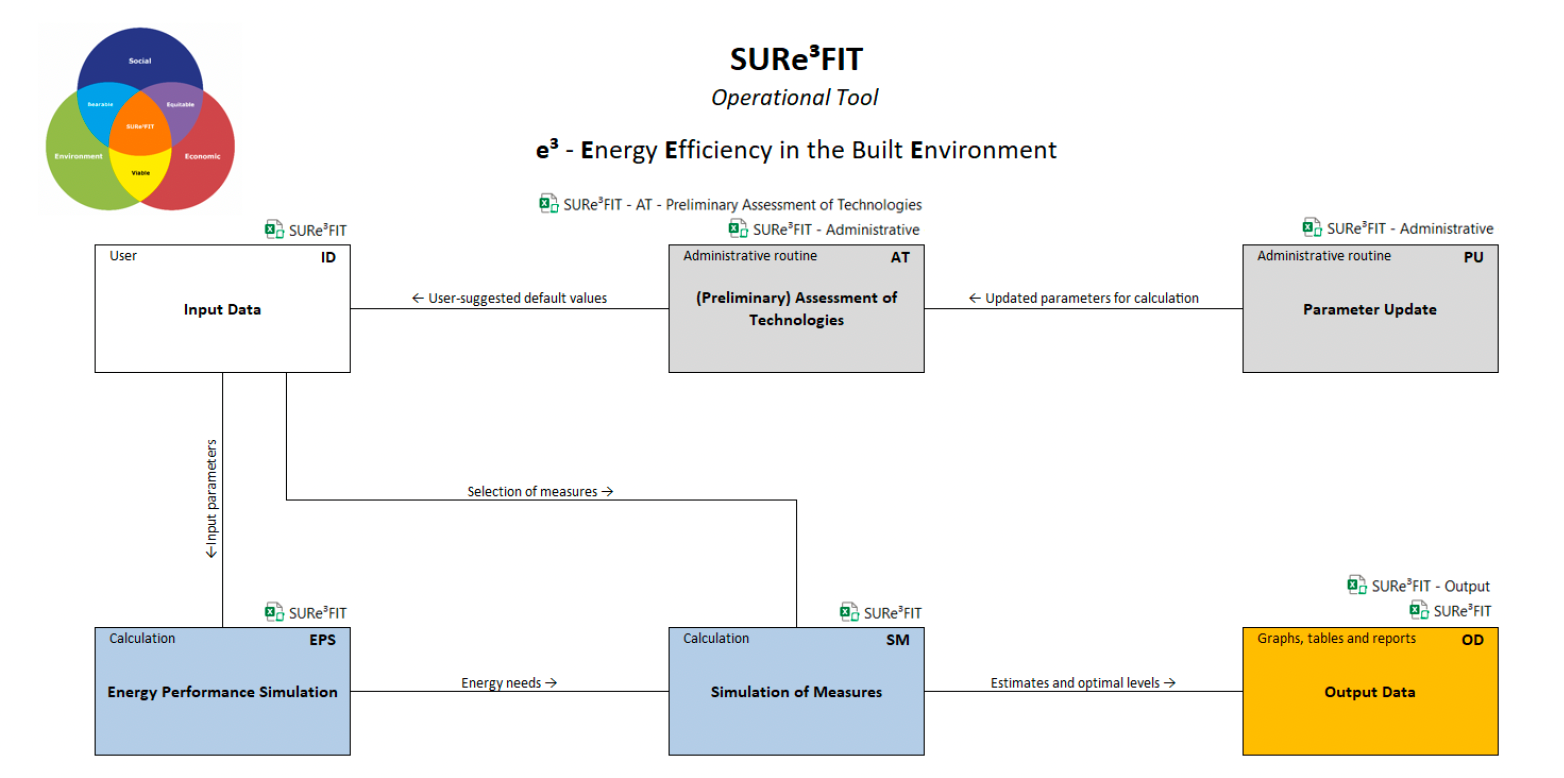Click the (Preliminary) Assessment of Technologies box
Viewport: 1564px width, 778px height.
[x=796, y=309]
